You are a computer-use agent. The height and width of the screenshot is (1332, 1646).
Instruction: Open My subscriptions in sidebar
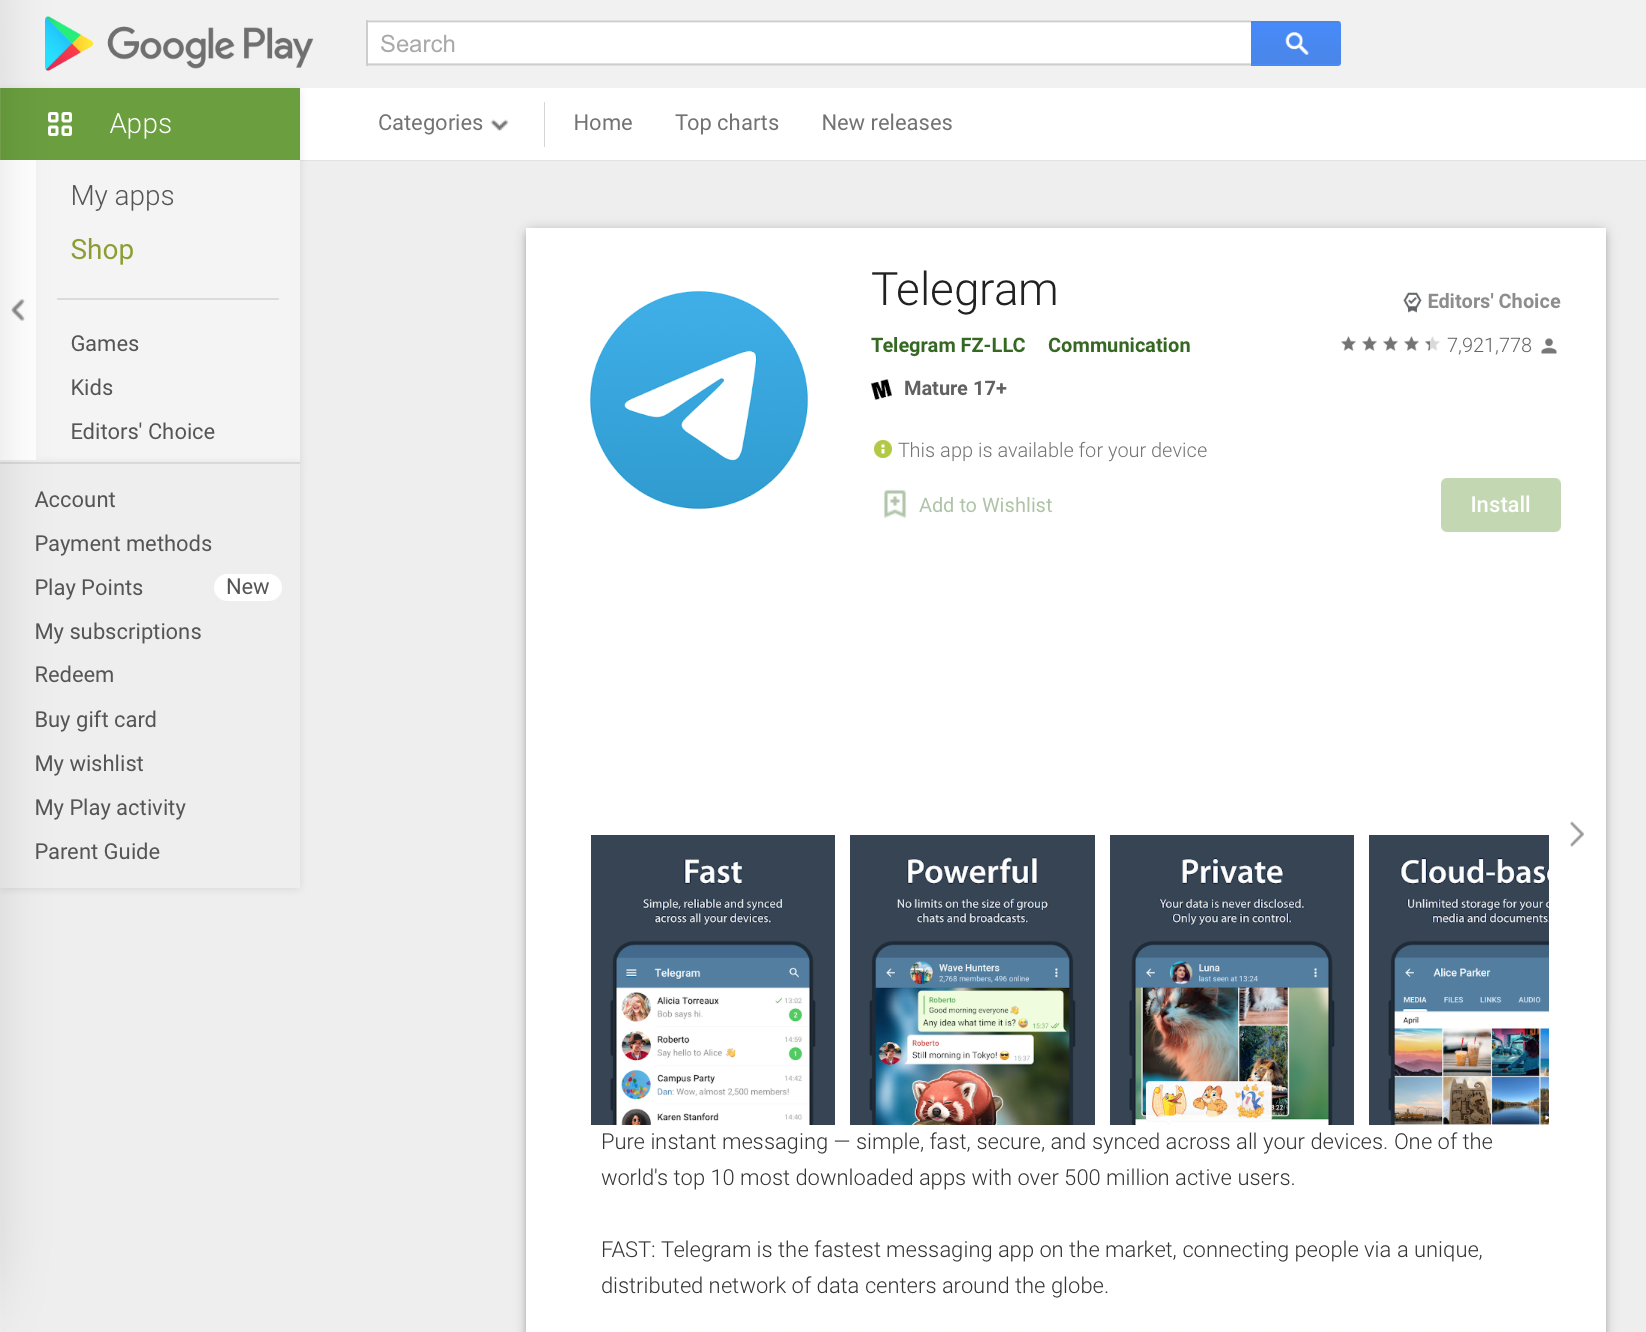(x=118, y=631)
